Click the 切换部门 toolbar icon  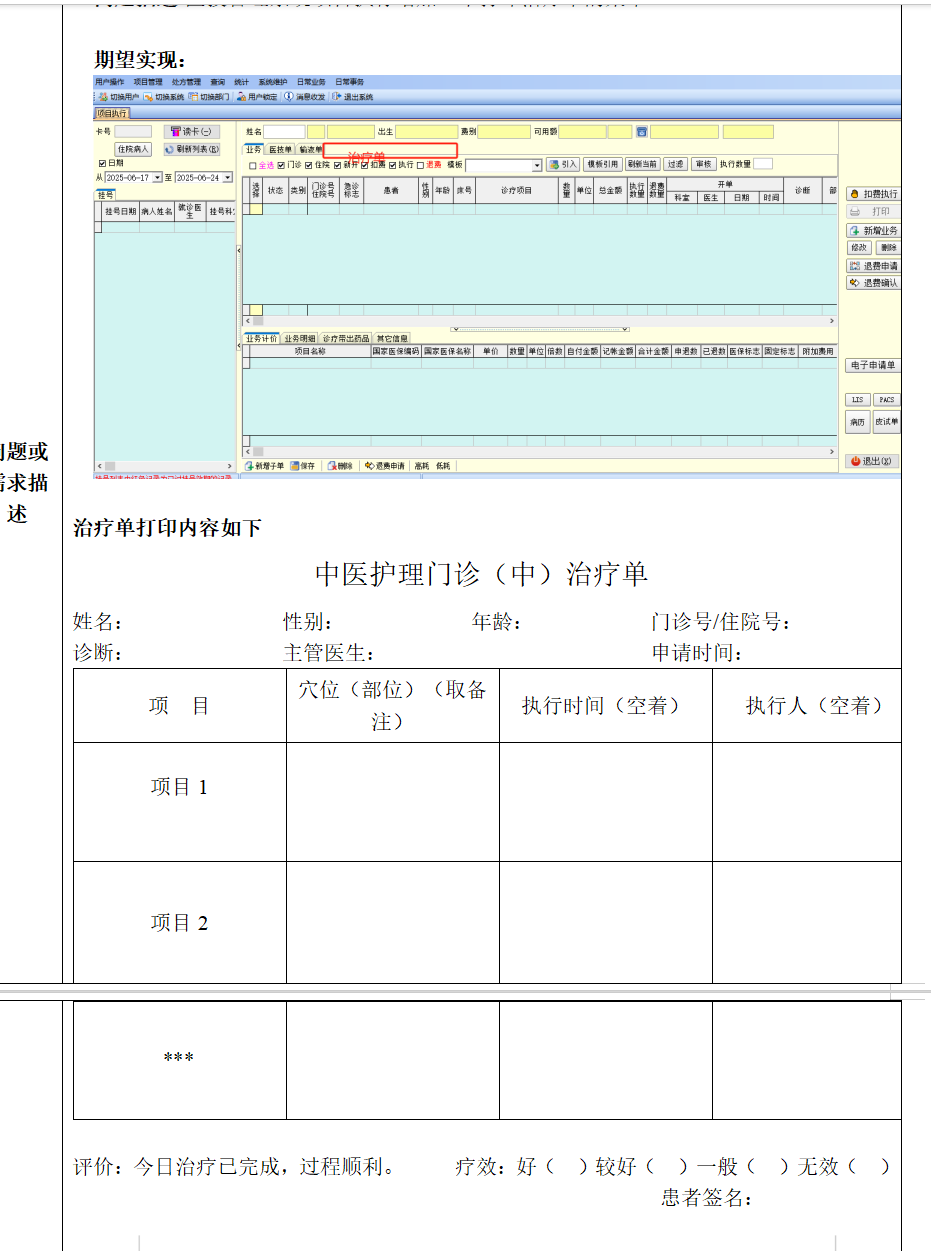[x=192, y=97]
